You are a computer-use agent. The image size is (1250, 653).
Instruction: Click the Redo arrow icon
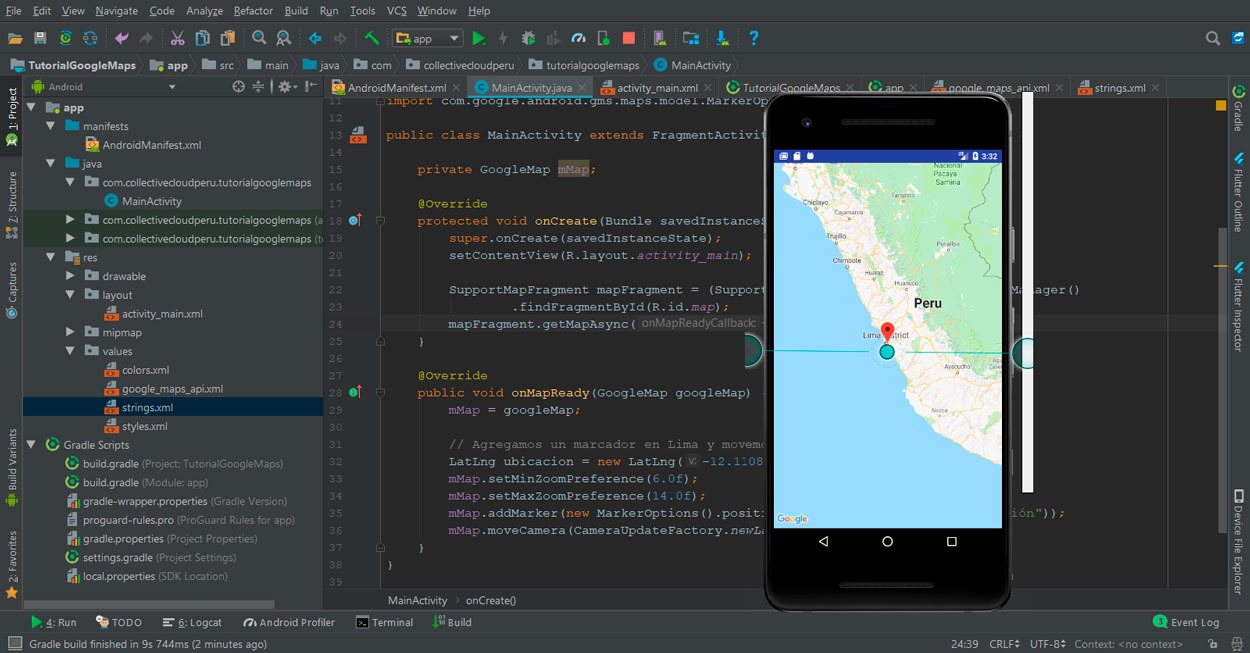coord(146,38)
